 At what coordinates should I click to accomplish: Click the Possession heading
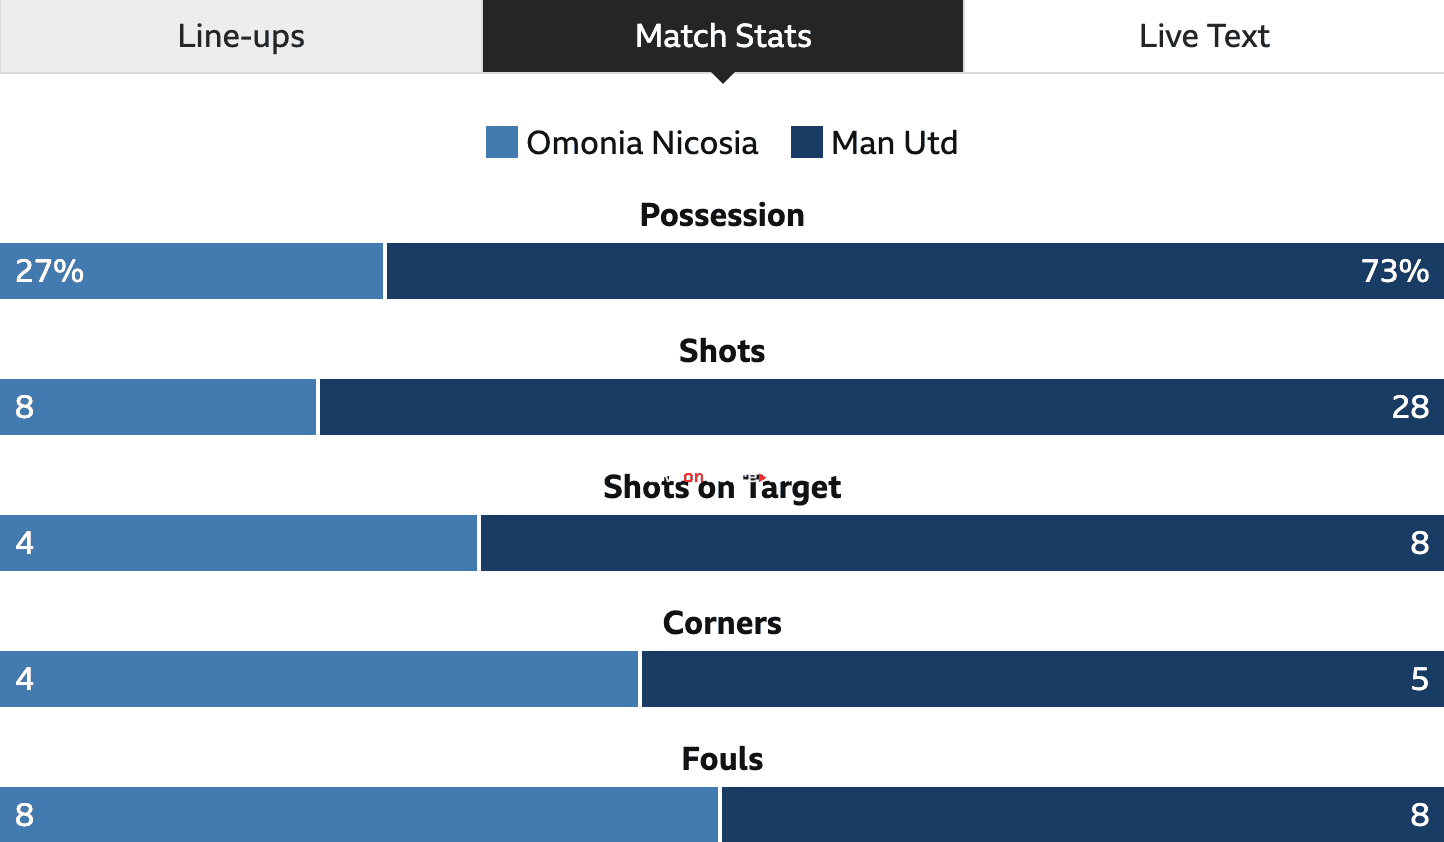point(722,215)
